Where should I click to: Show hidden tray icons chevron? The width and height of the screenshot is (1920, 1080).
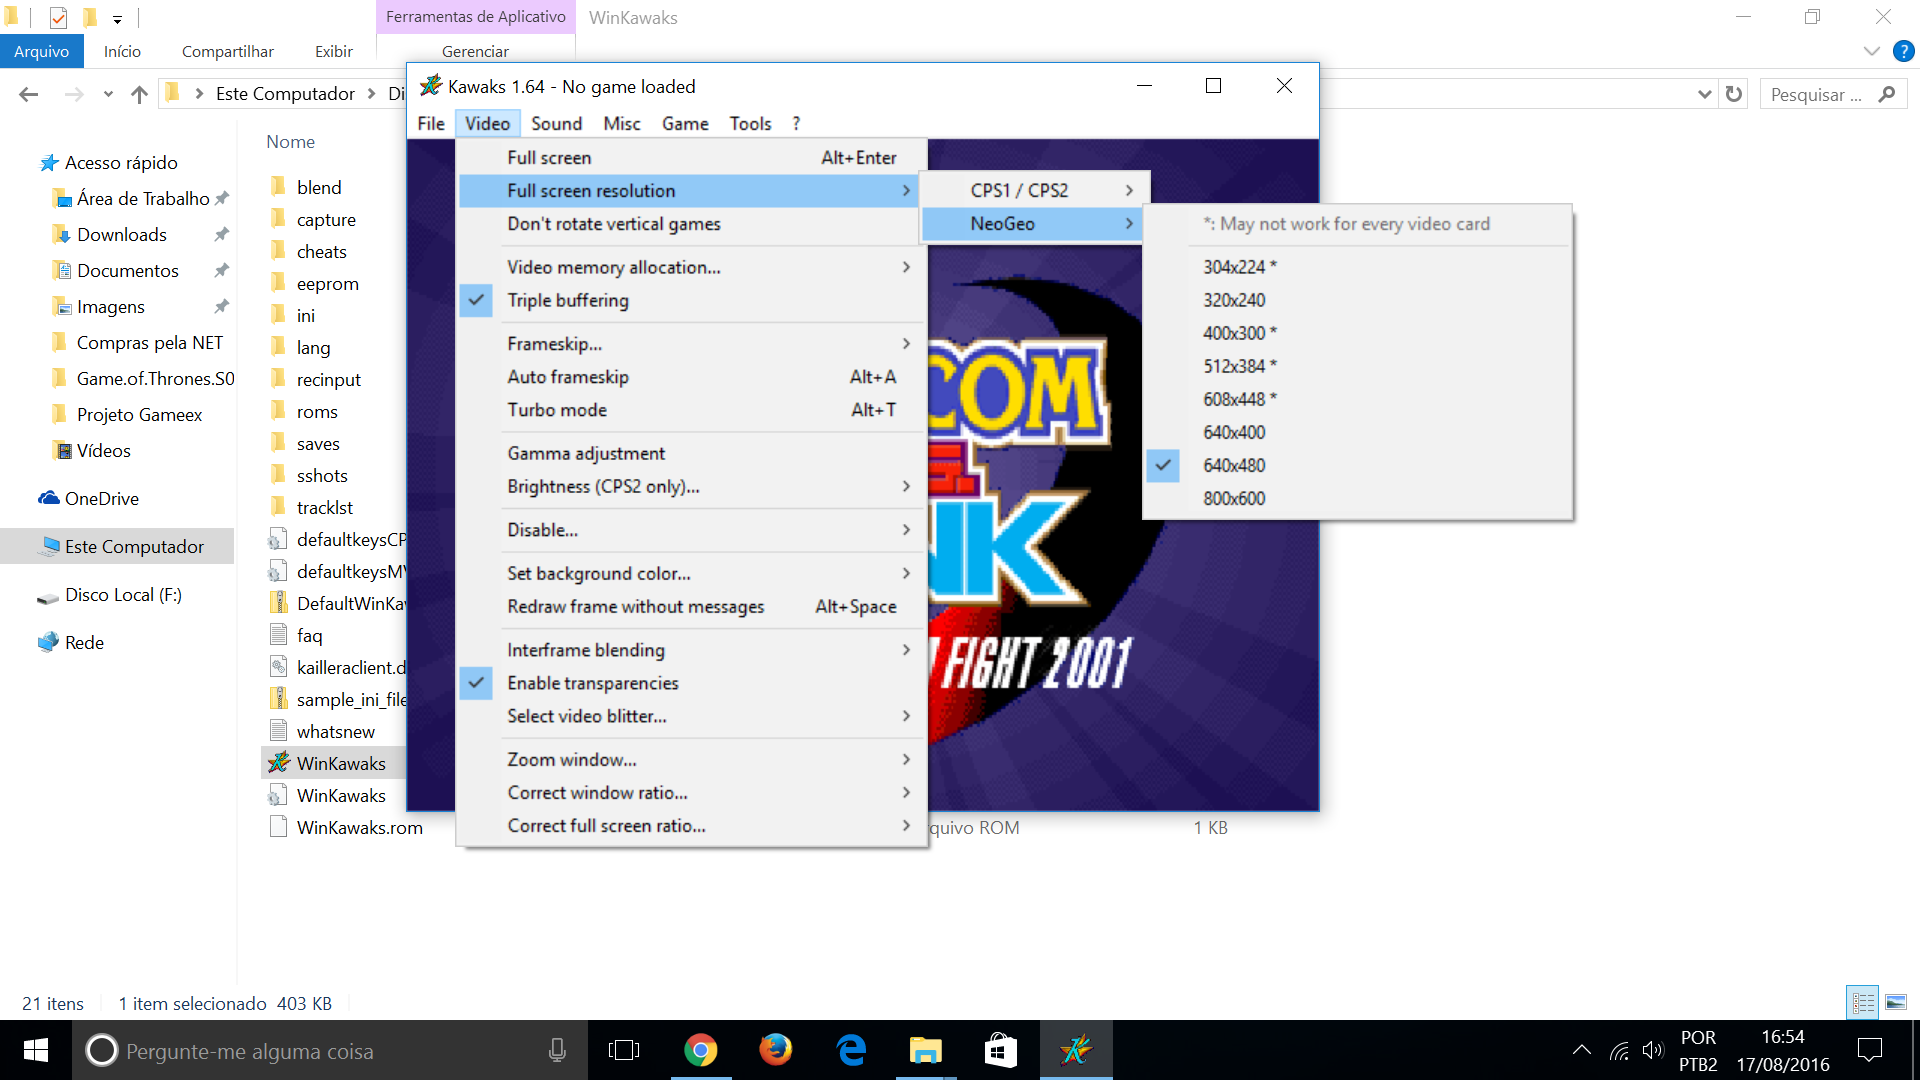click(x=1582, y=1050)
